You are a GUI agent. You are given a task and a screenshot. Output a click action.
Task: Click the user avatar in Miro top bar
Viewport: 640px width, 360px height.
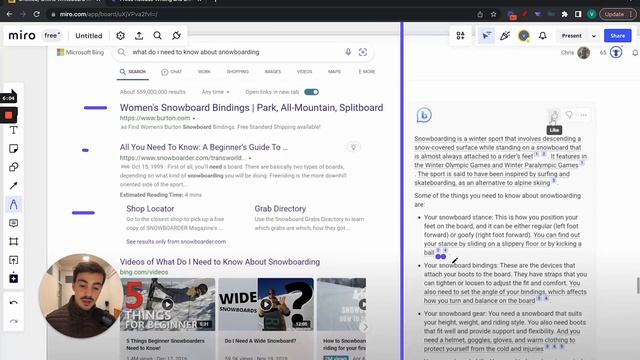point(524,36)
